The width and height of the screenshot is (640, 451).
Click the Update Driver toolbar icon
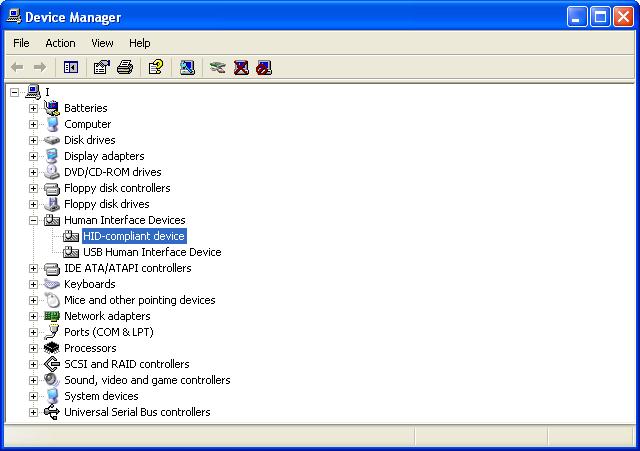pos(218,67)
